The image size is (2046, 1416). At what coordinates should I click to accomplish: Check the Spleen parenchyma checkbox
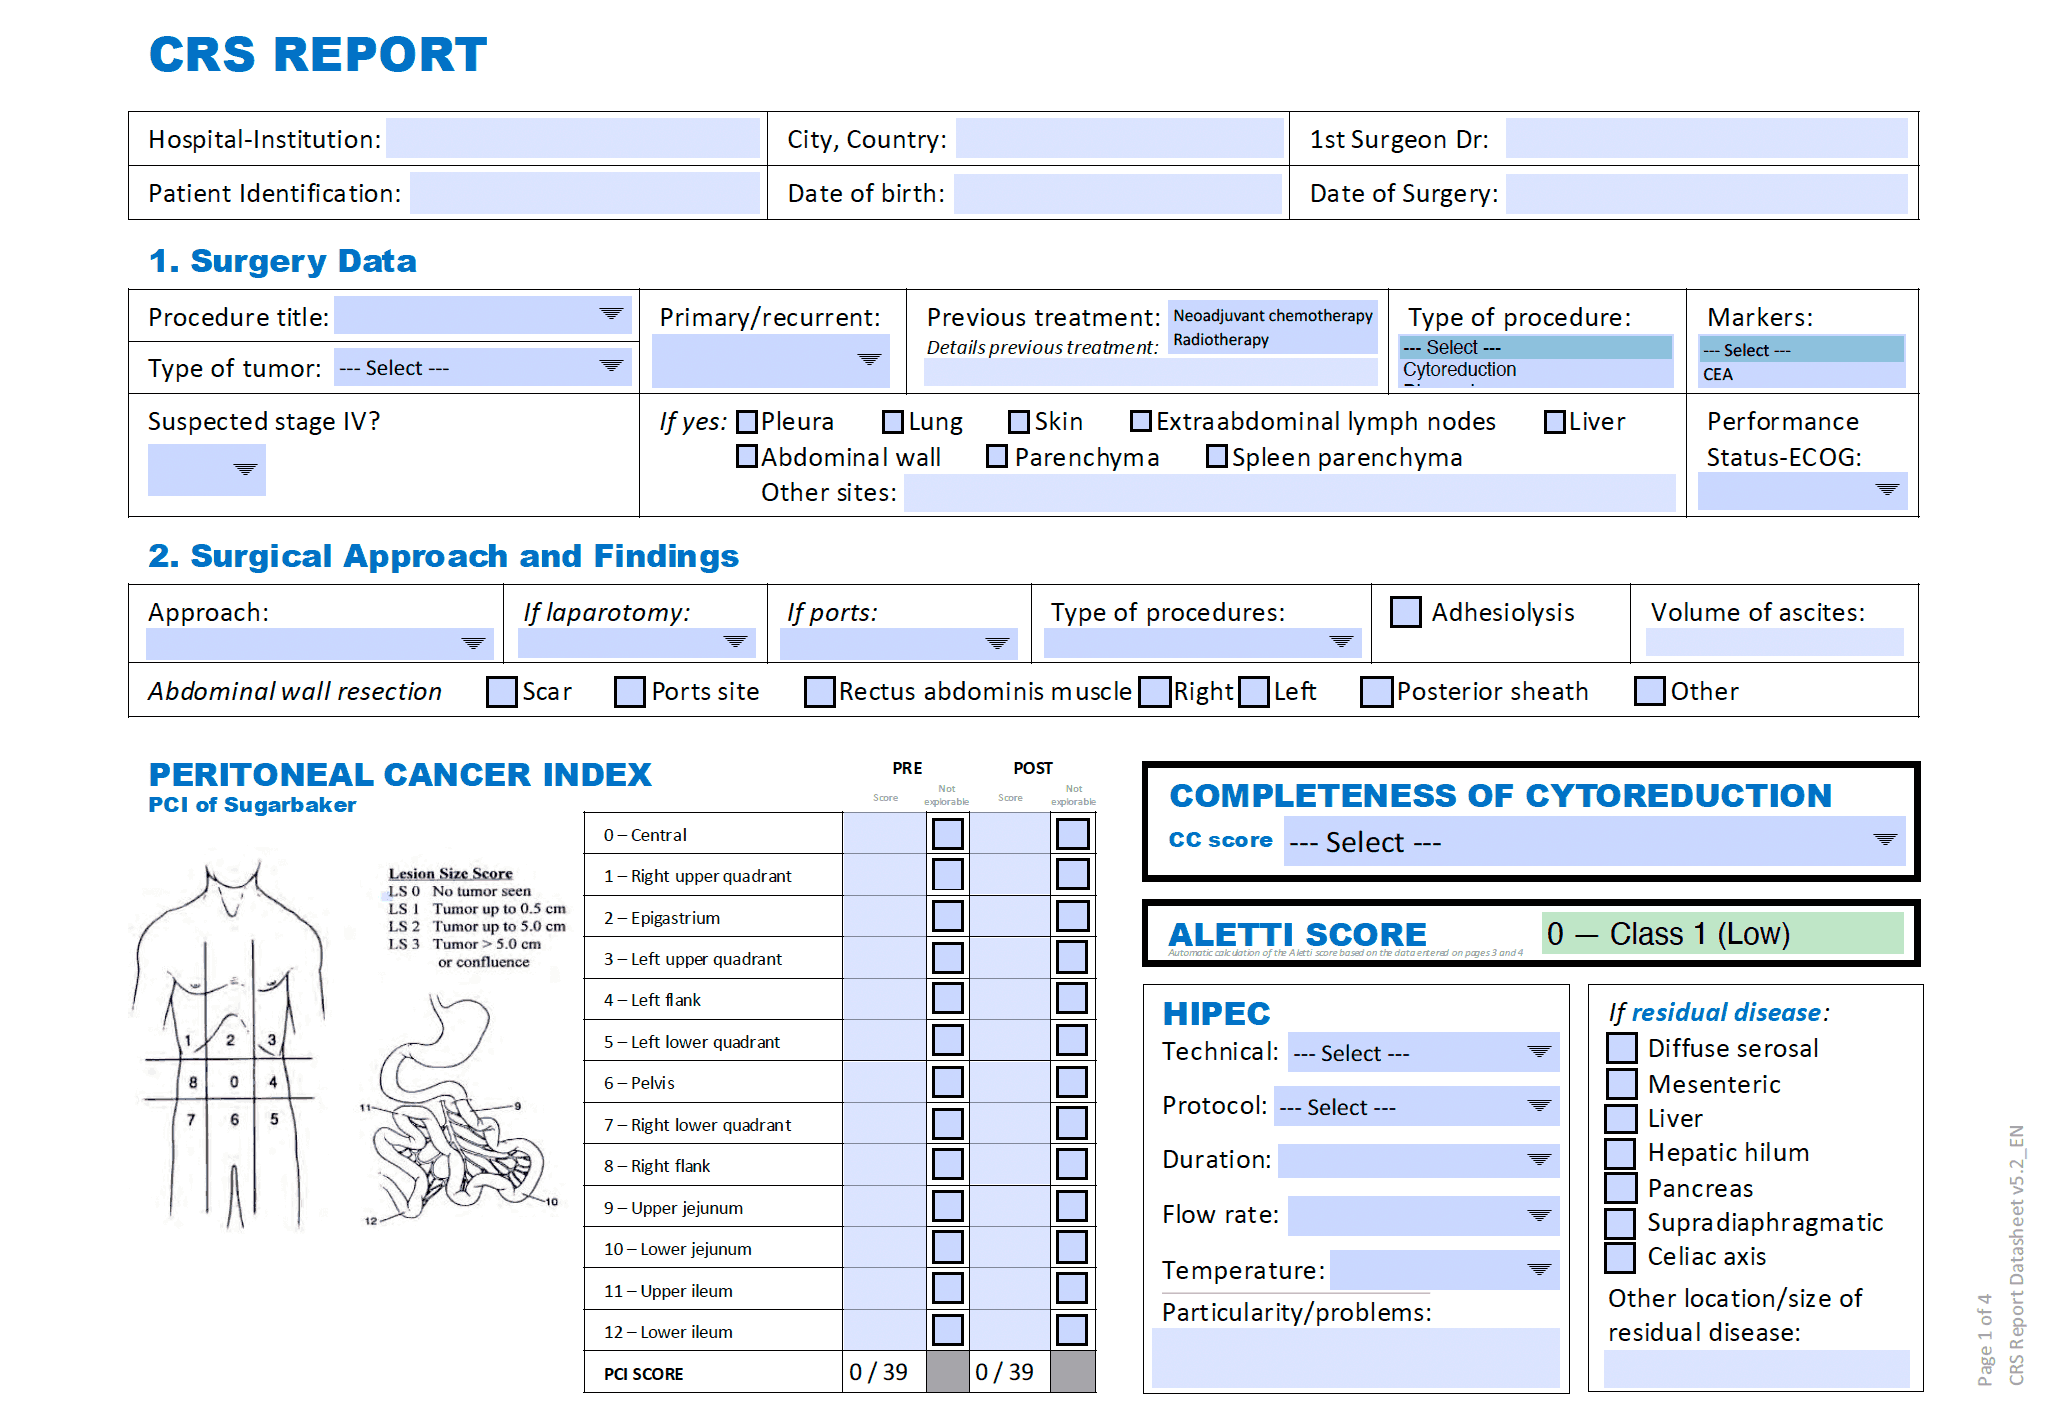click(x=1217, y=457)
